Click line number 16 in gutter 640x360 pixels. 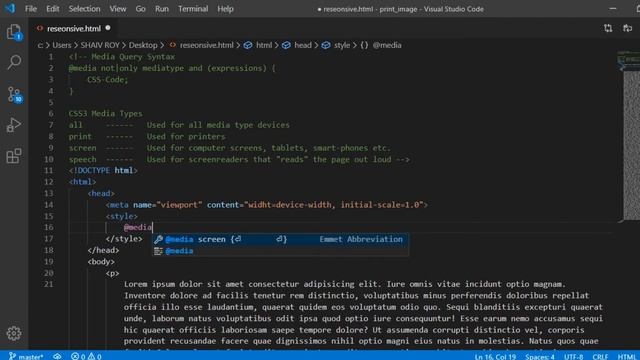[x=49, y=227]
